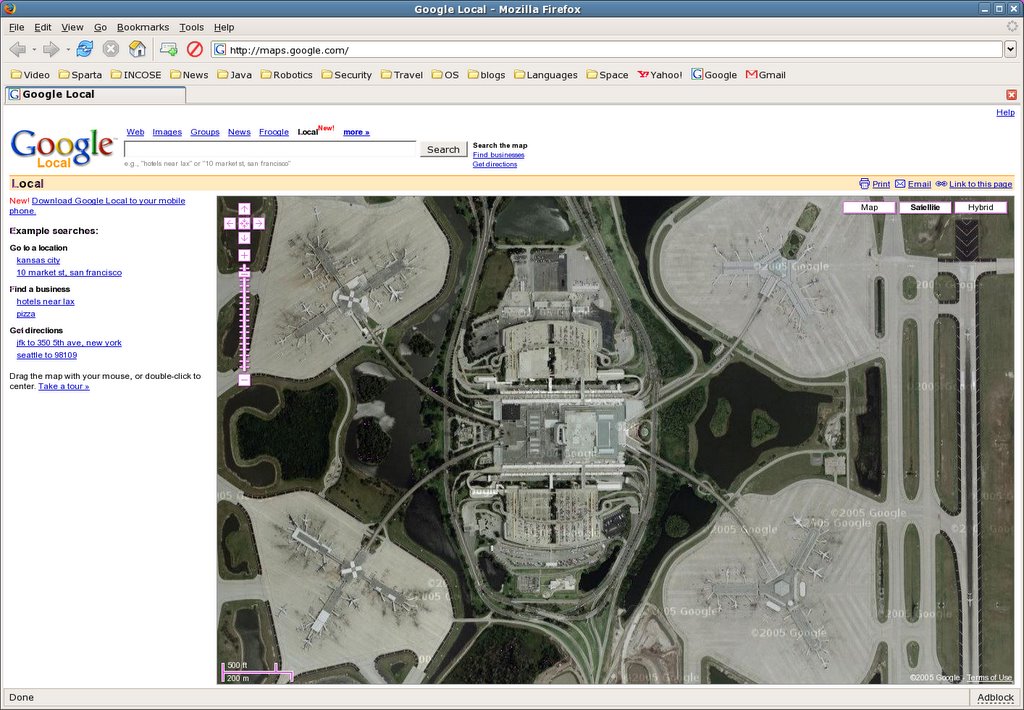Click the Find businesses link
This screenshot has height=710, width=1024.
click(498, 155)
